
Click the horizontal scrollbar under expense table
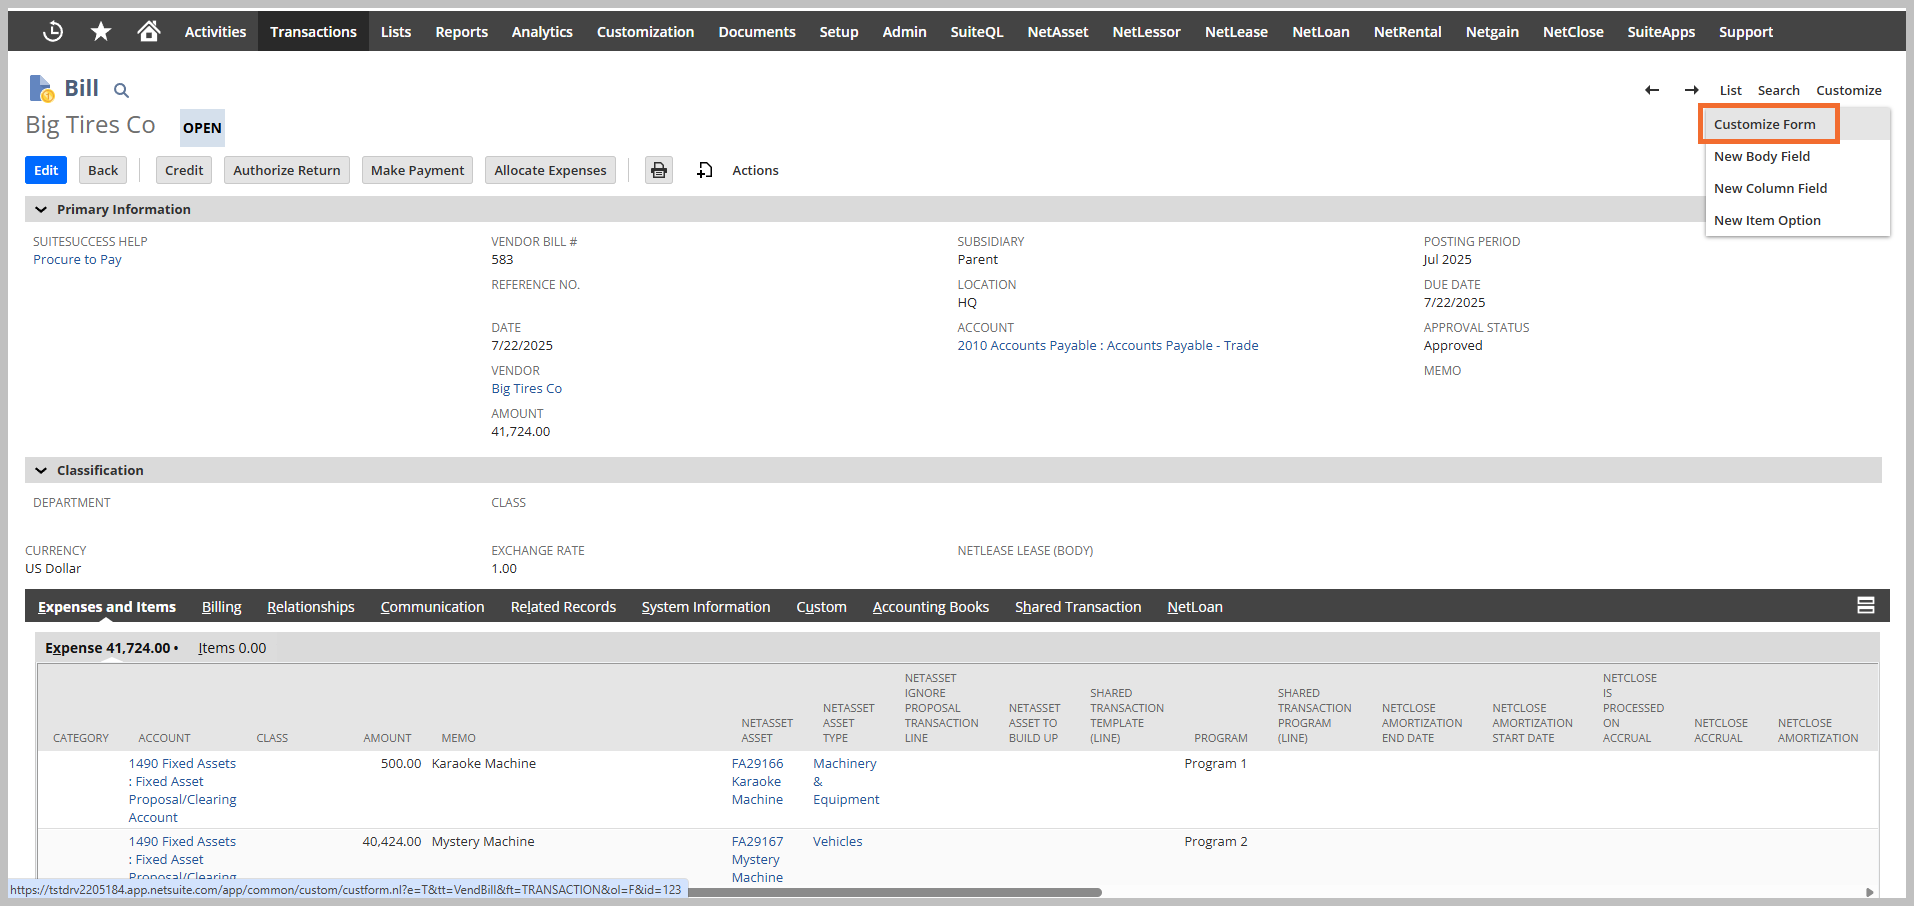[x=895, y=892]
